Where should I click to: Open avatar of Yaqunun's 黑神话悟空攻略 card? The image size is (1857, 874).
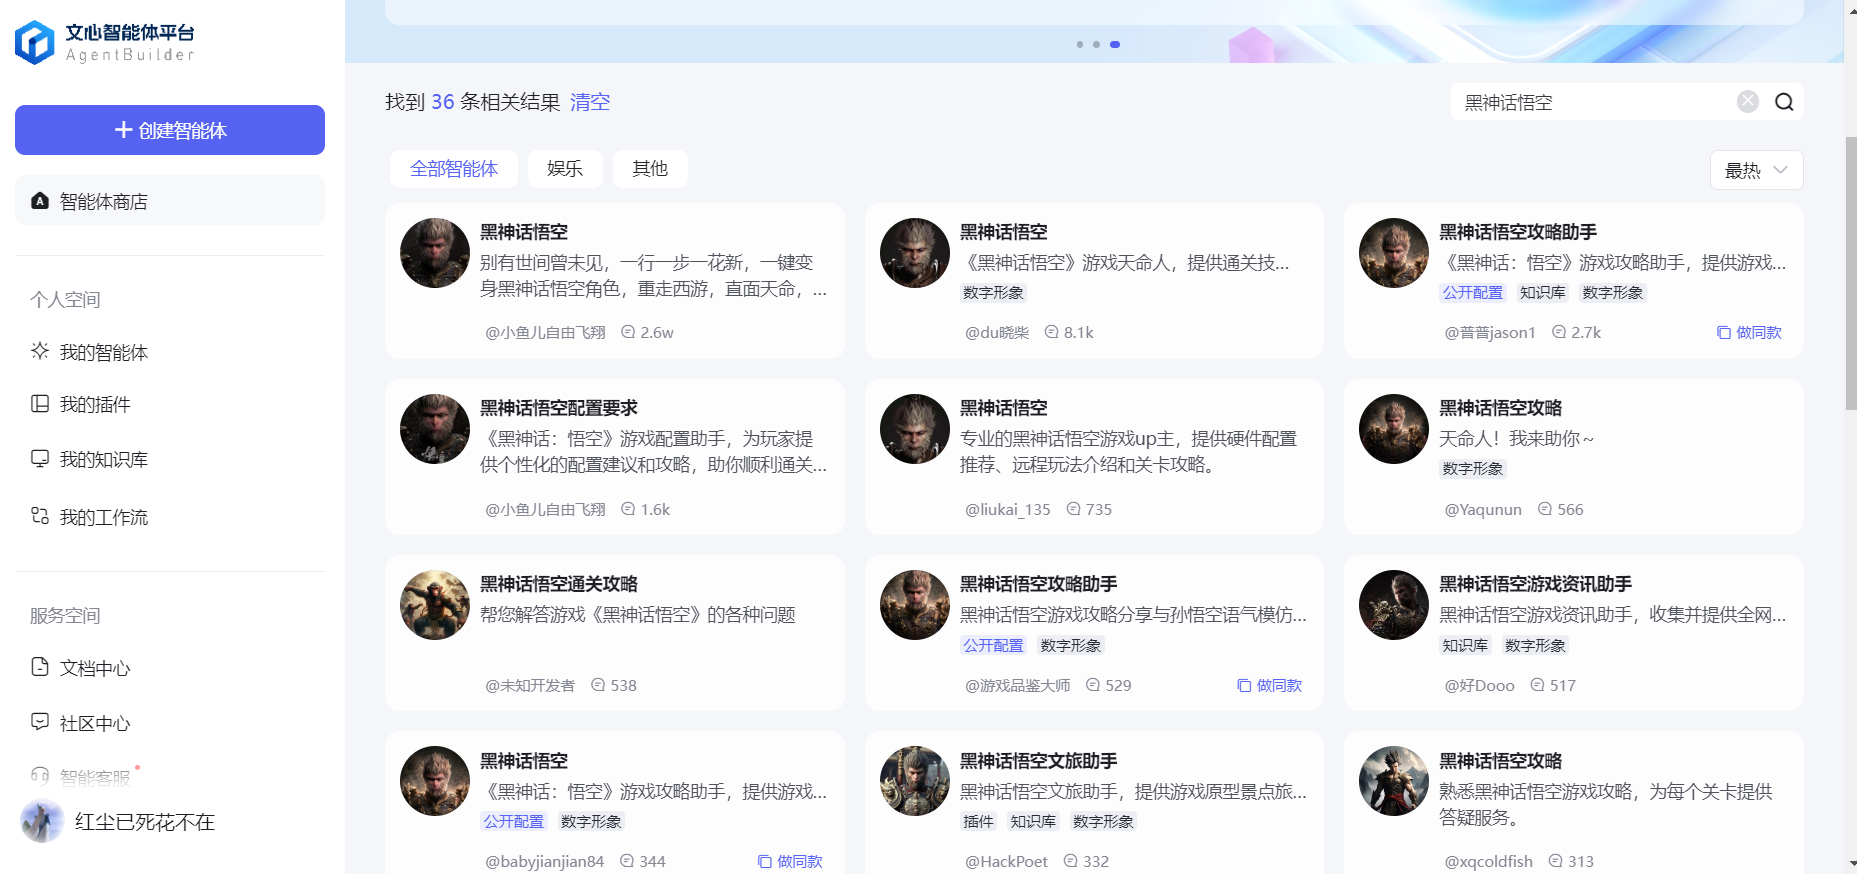point(1394,429)
